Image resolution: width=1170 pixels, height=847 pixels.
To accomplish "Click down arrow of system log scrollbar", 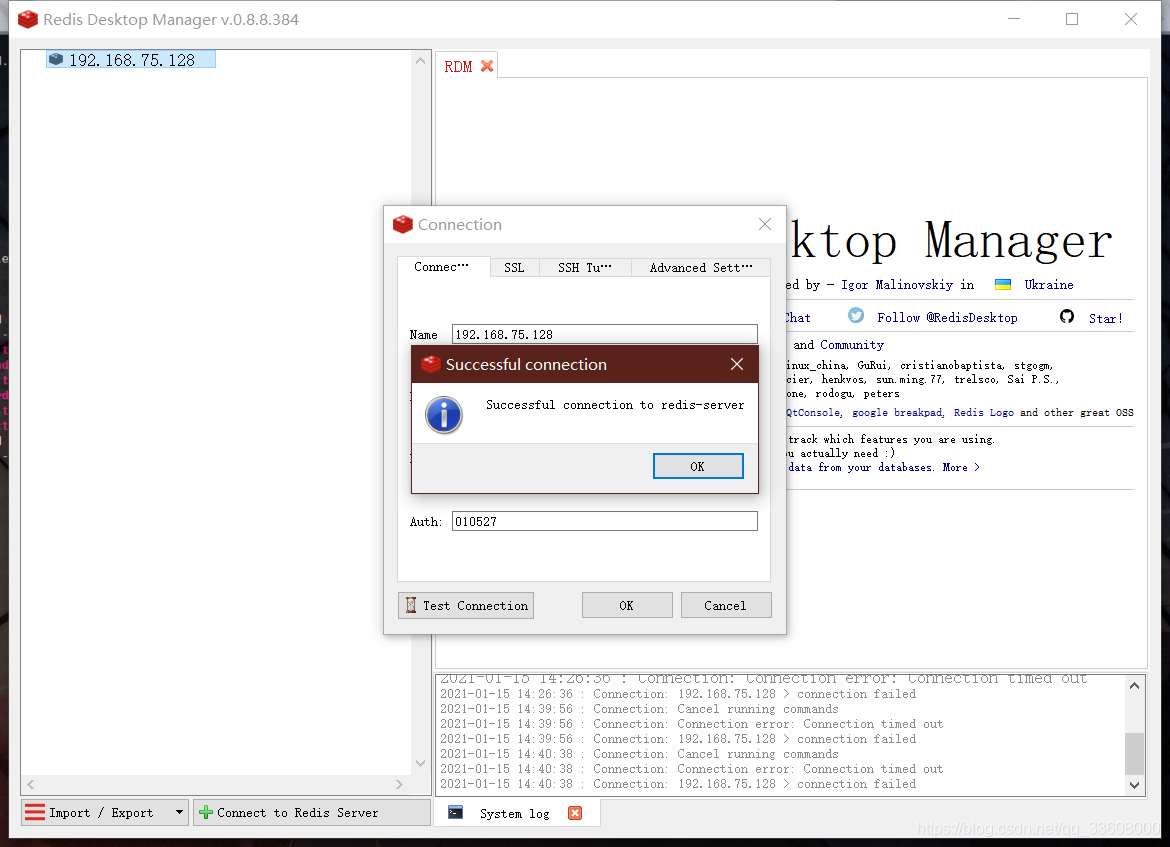I will pyautogui.click(x=1134, y=785).
